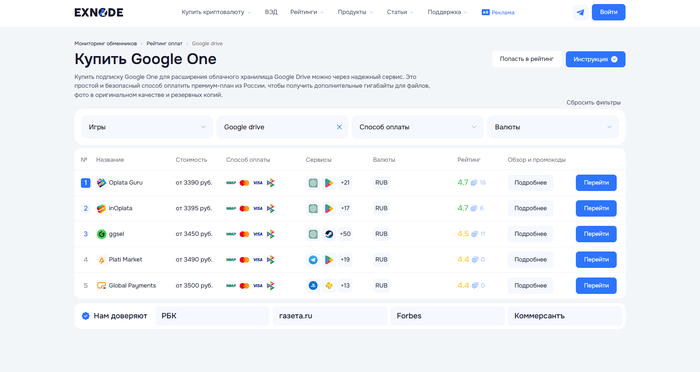Click SBP icon in Oplata Guru row
The image size is (700, 372).
pos(271,183)
